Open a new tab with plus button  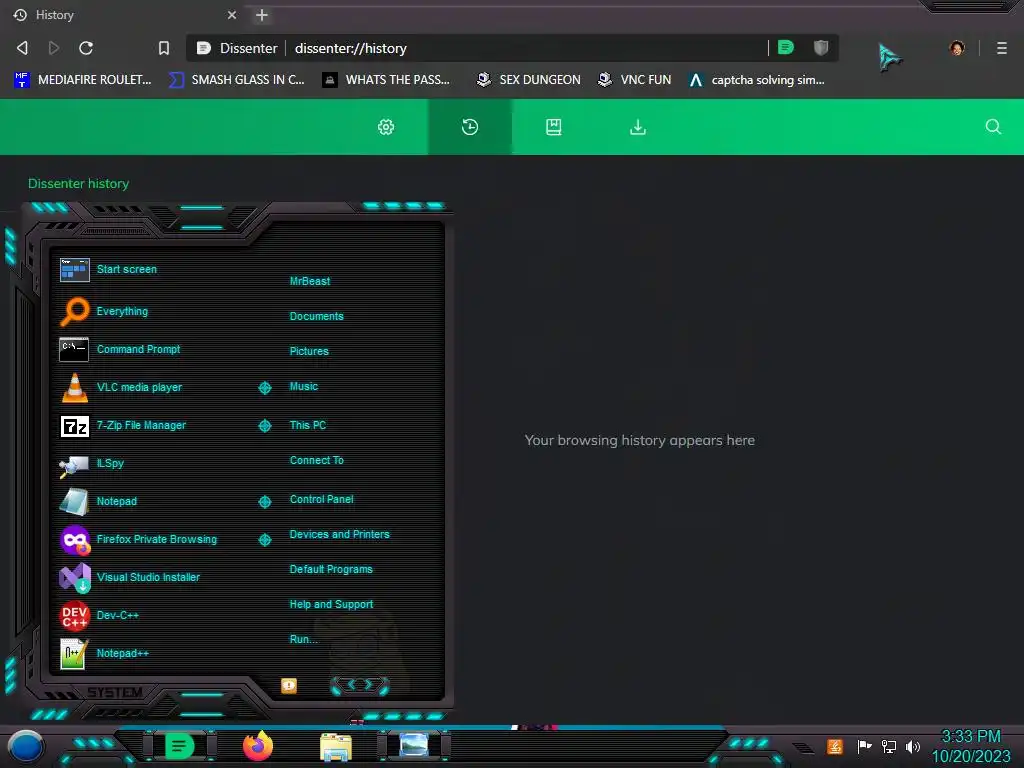pos(262,15)
